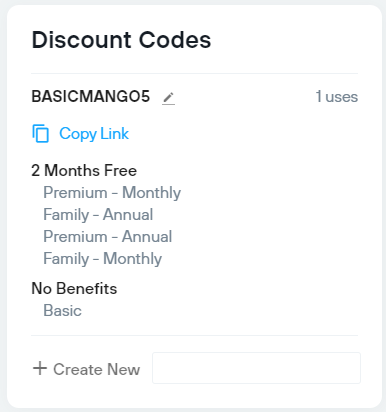Click the word New in Create New
This screenshot has height=412, width=386.
point(124,369)
